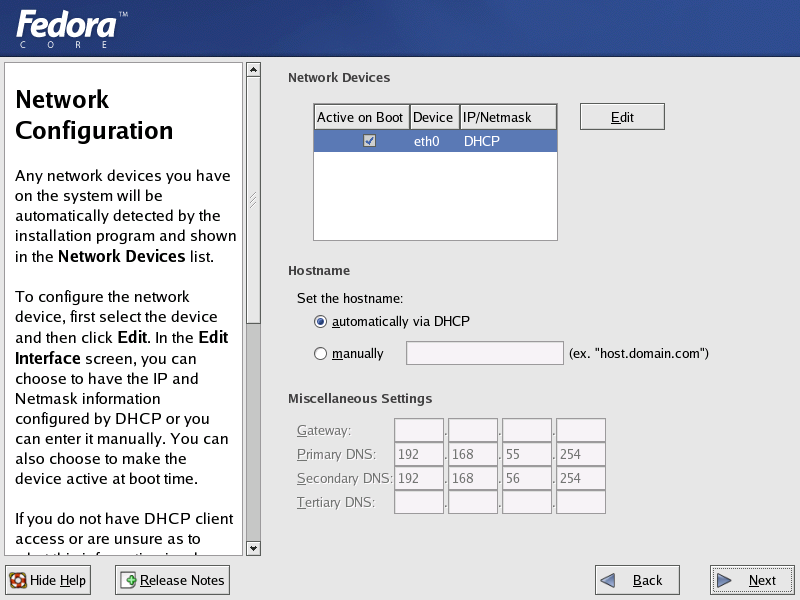
Task: Click the last Primary DNS field 254
Action: [x=581, y=454]
